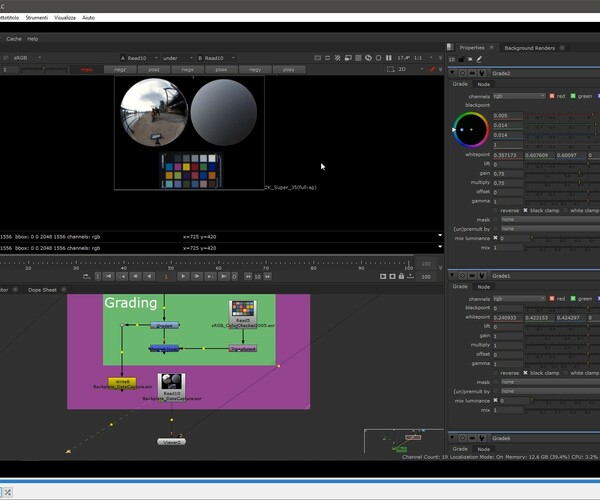Click the red pipe icon in the viewer toolbar
Screen dimensions: 600x500
point(432,69)
